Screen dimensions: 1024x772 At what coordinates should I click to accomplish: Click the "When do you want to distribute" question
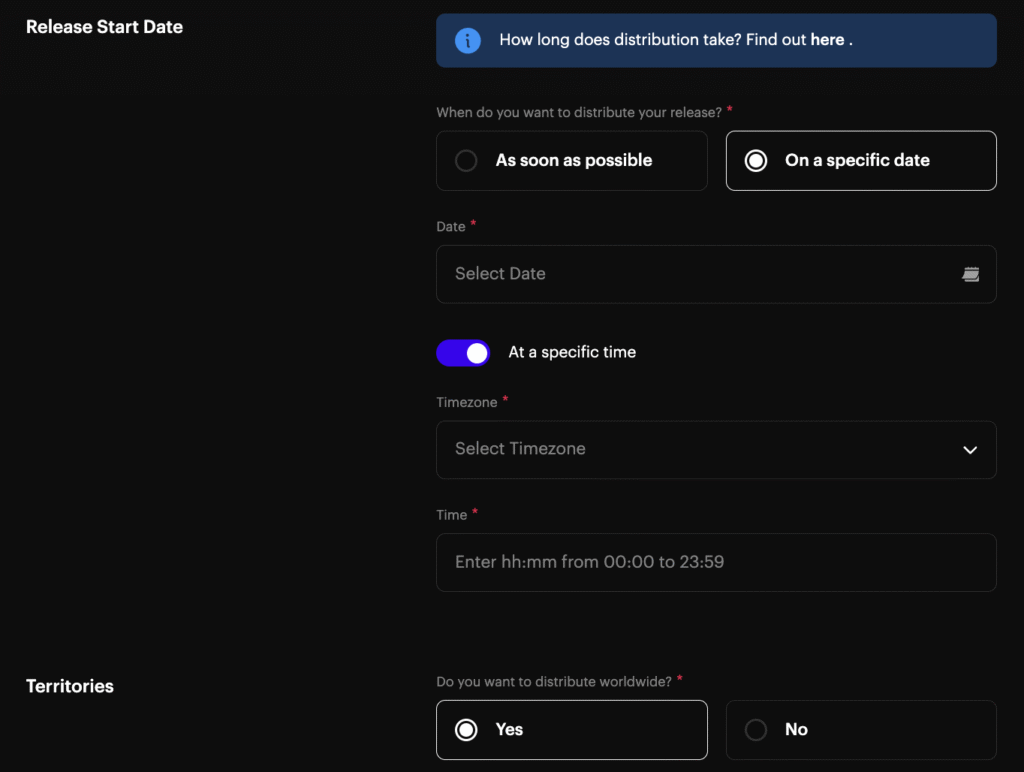pyautogui.click(x=578, y=113)
